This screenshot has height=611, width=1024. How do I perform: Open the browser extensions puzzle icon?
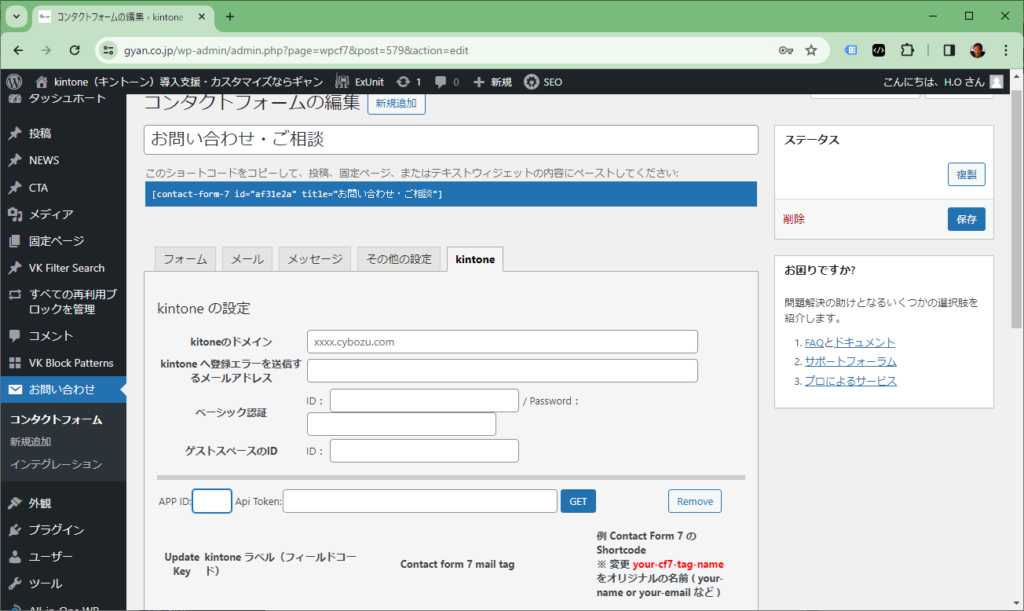(x=907, y=50)
